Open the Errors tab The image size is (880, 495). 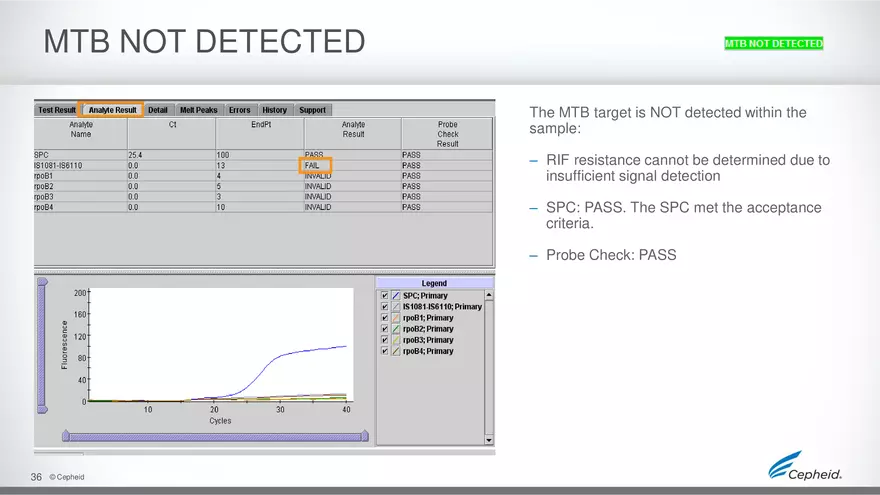pos(239,110)
